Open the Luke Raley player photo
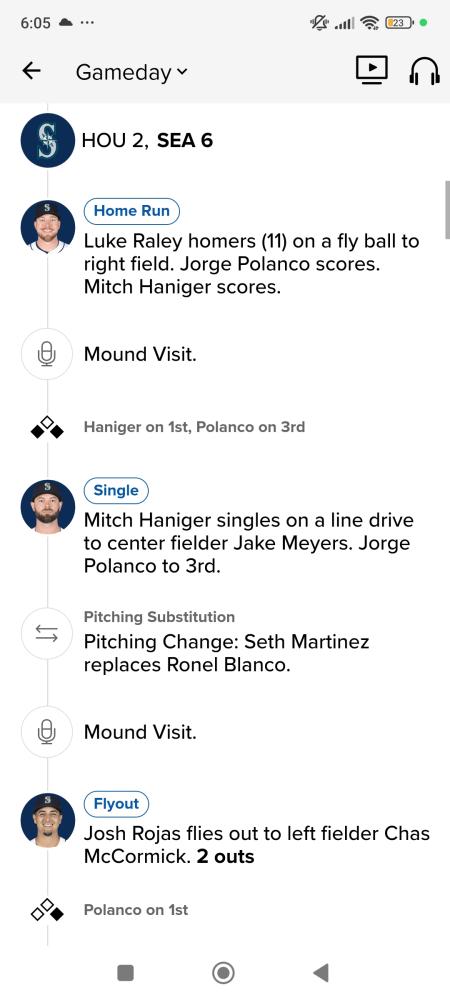Image resolution: width=450 pixels, height=1000 pixels. (x=47, y=226)
